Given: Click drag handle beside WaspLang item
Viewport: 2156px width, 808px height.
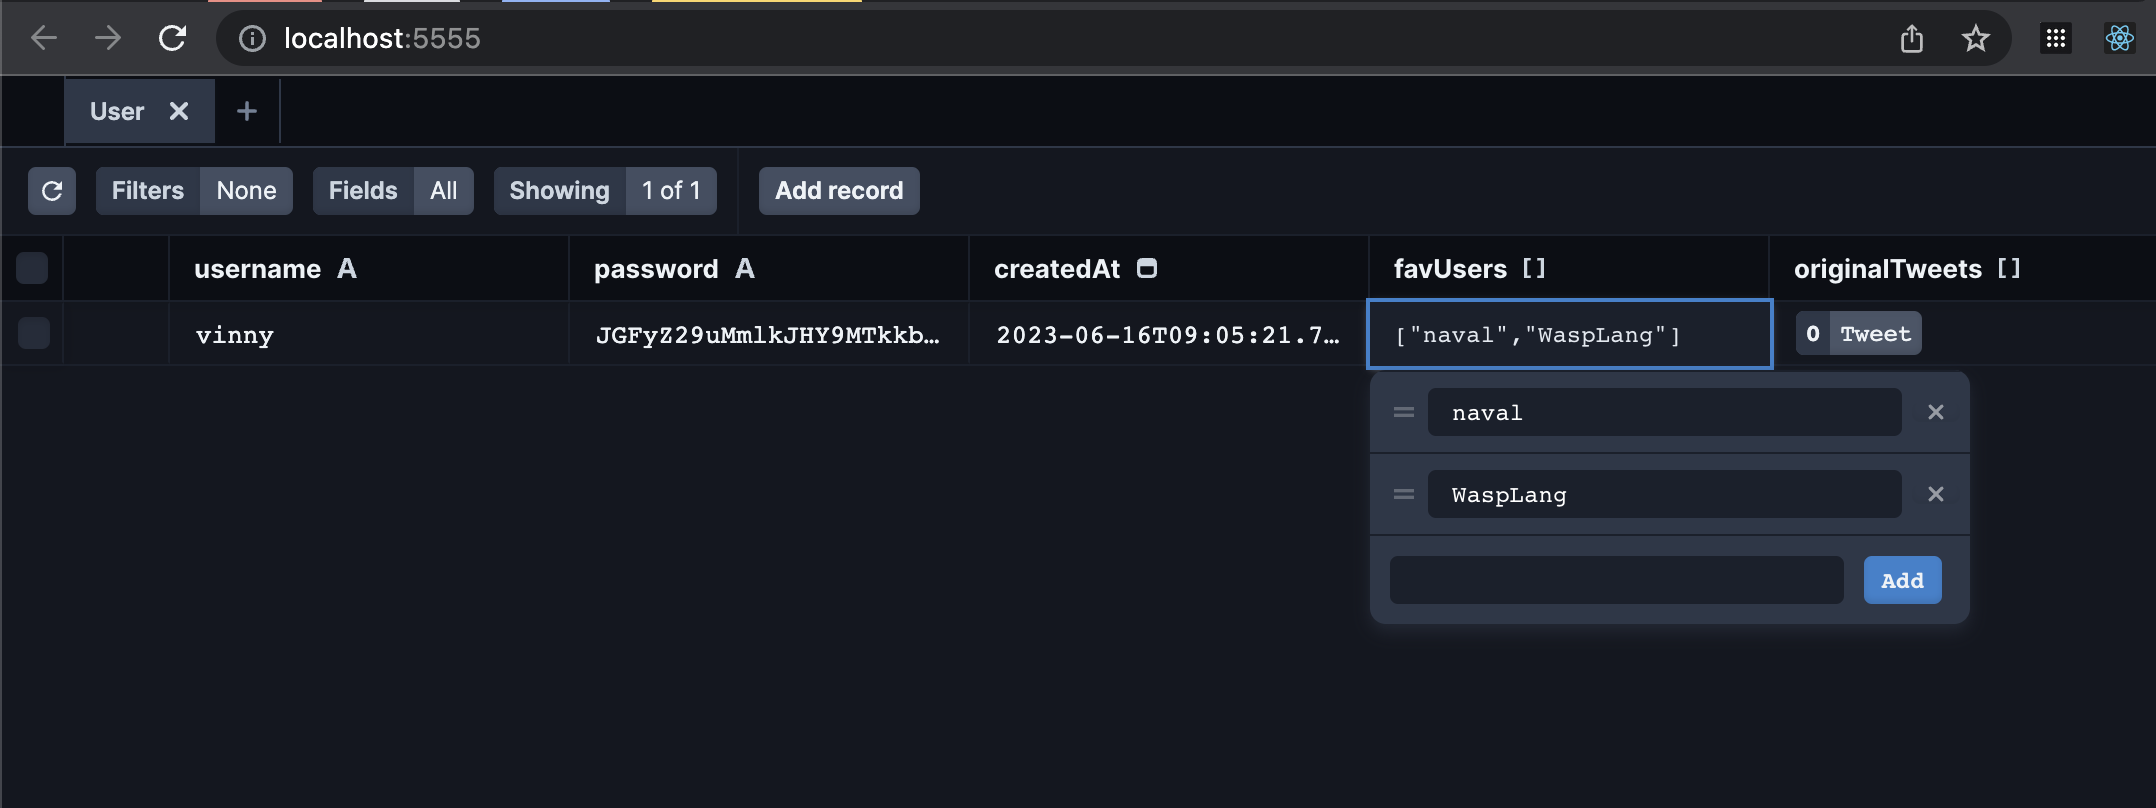Looking at the screenshot, I should click(1404, 495).
